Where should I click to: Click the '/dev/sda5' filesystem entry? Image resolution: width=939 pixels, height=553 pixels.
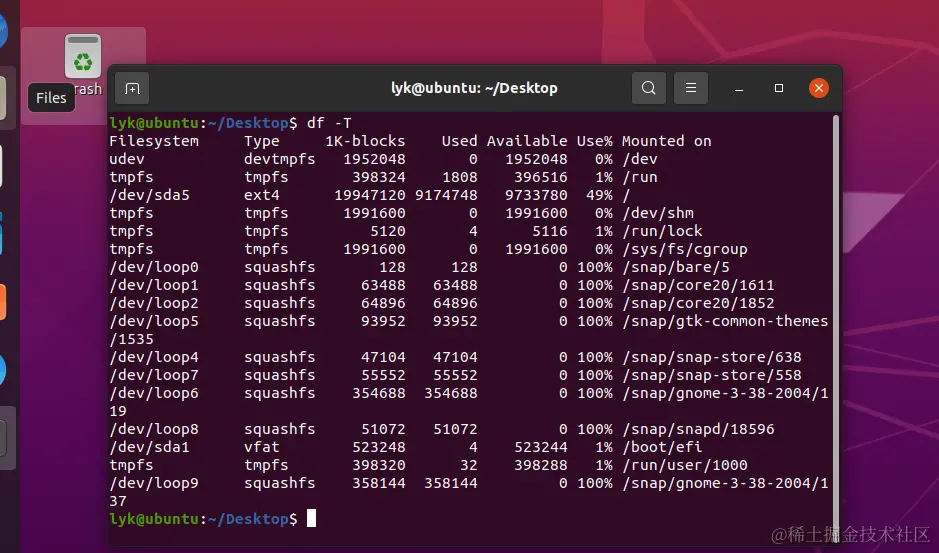[149, 195]
